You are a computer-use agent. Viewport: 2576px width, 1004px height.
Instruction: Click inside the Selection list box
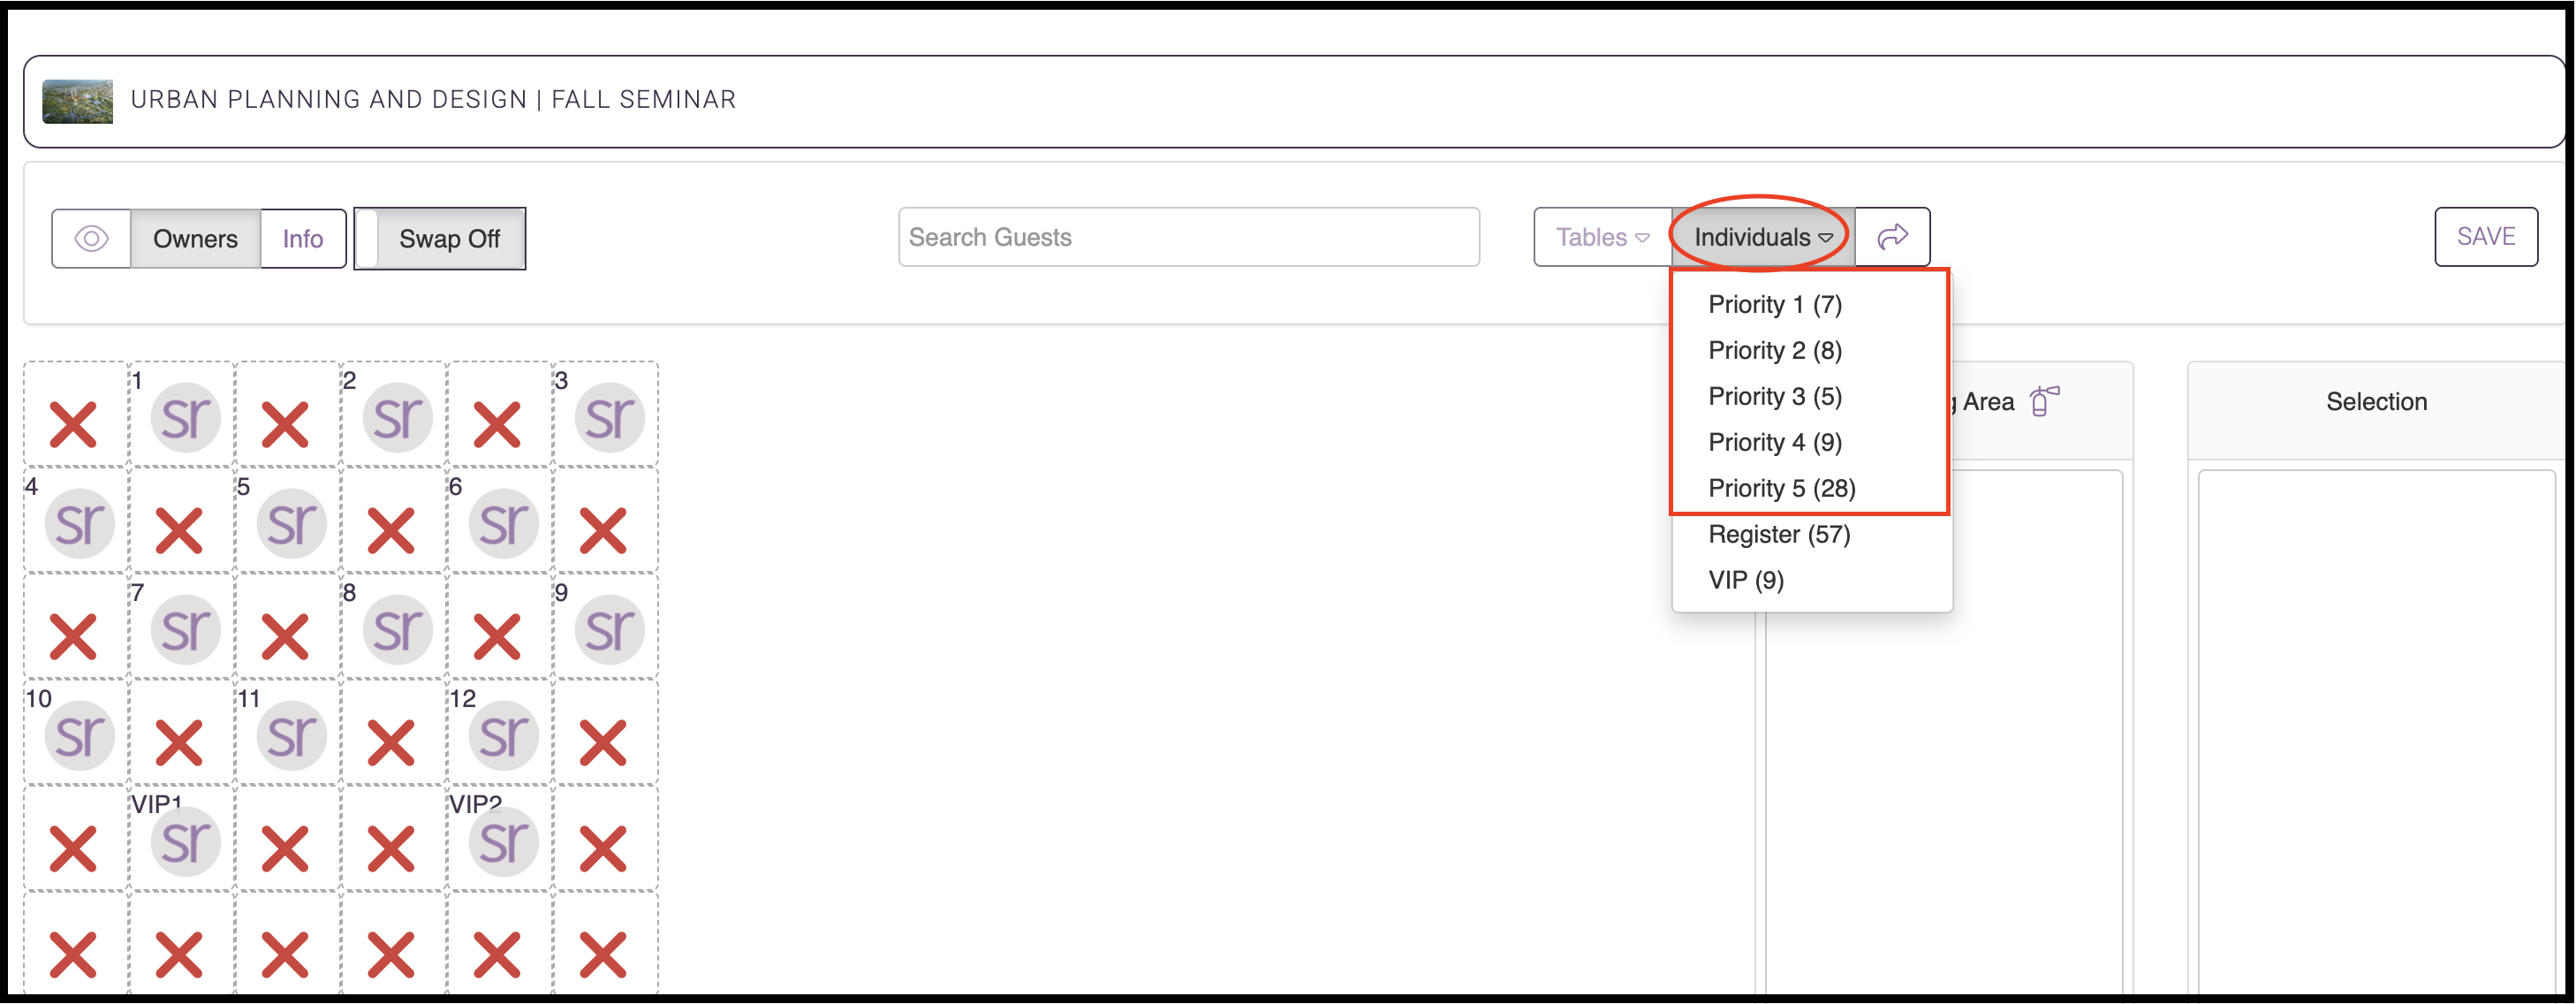click(x=2376, y=732)
